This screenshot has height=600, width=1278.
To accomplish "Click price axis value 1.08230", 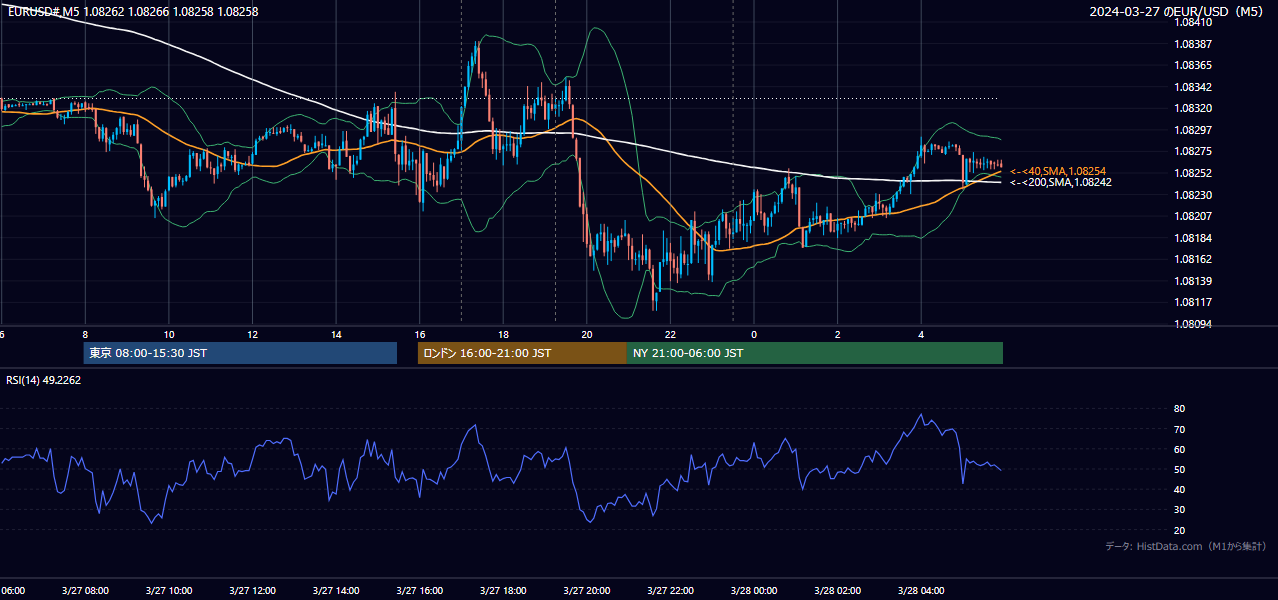I will click(1193, 195).
